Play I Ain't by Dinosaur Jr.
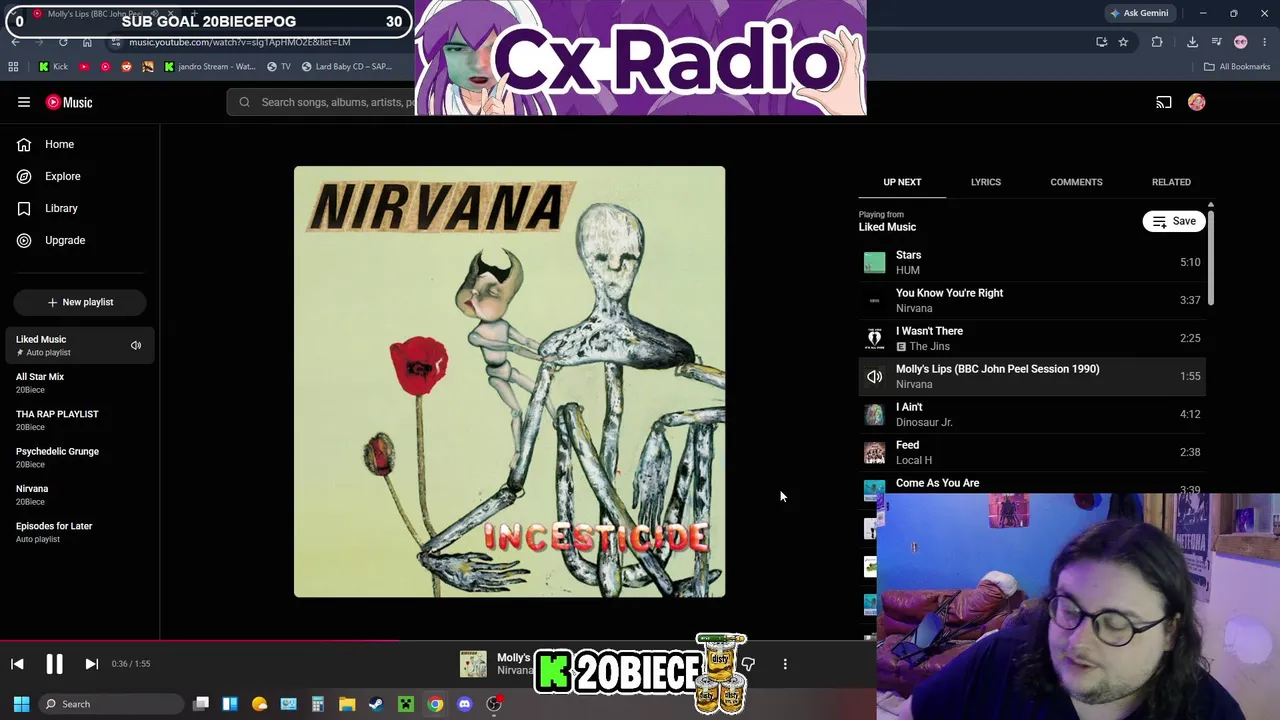This screenshot has height=720, width=1280. [x=1032, y=414]
